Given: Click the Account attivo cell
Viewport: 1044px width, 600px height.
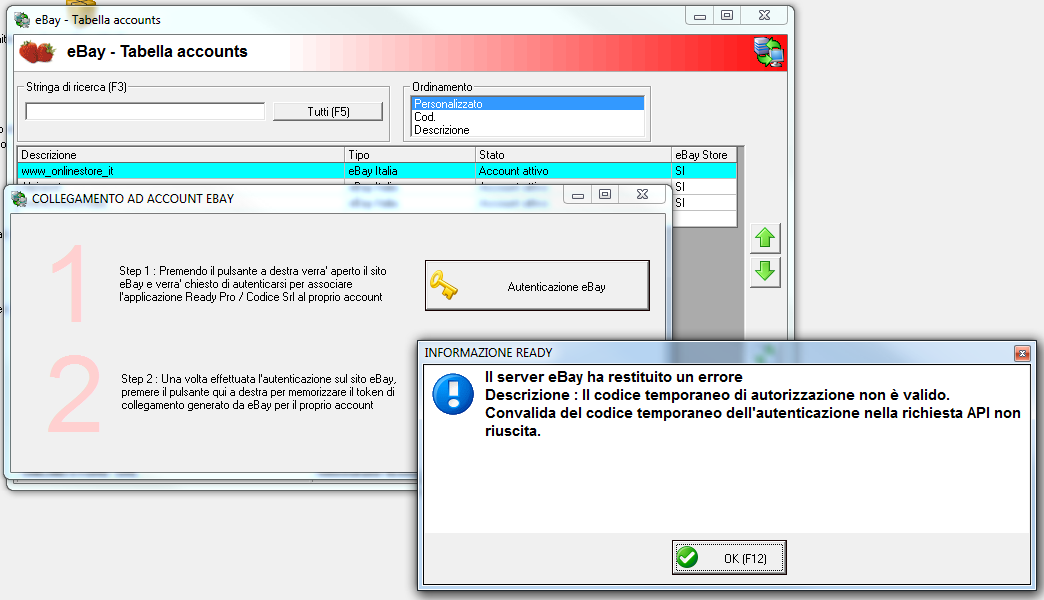Looking at the screenshot, I should pyautogui.click(x=573, y=171).
